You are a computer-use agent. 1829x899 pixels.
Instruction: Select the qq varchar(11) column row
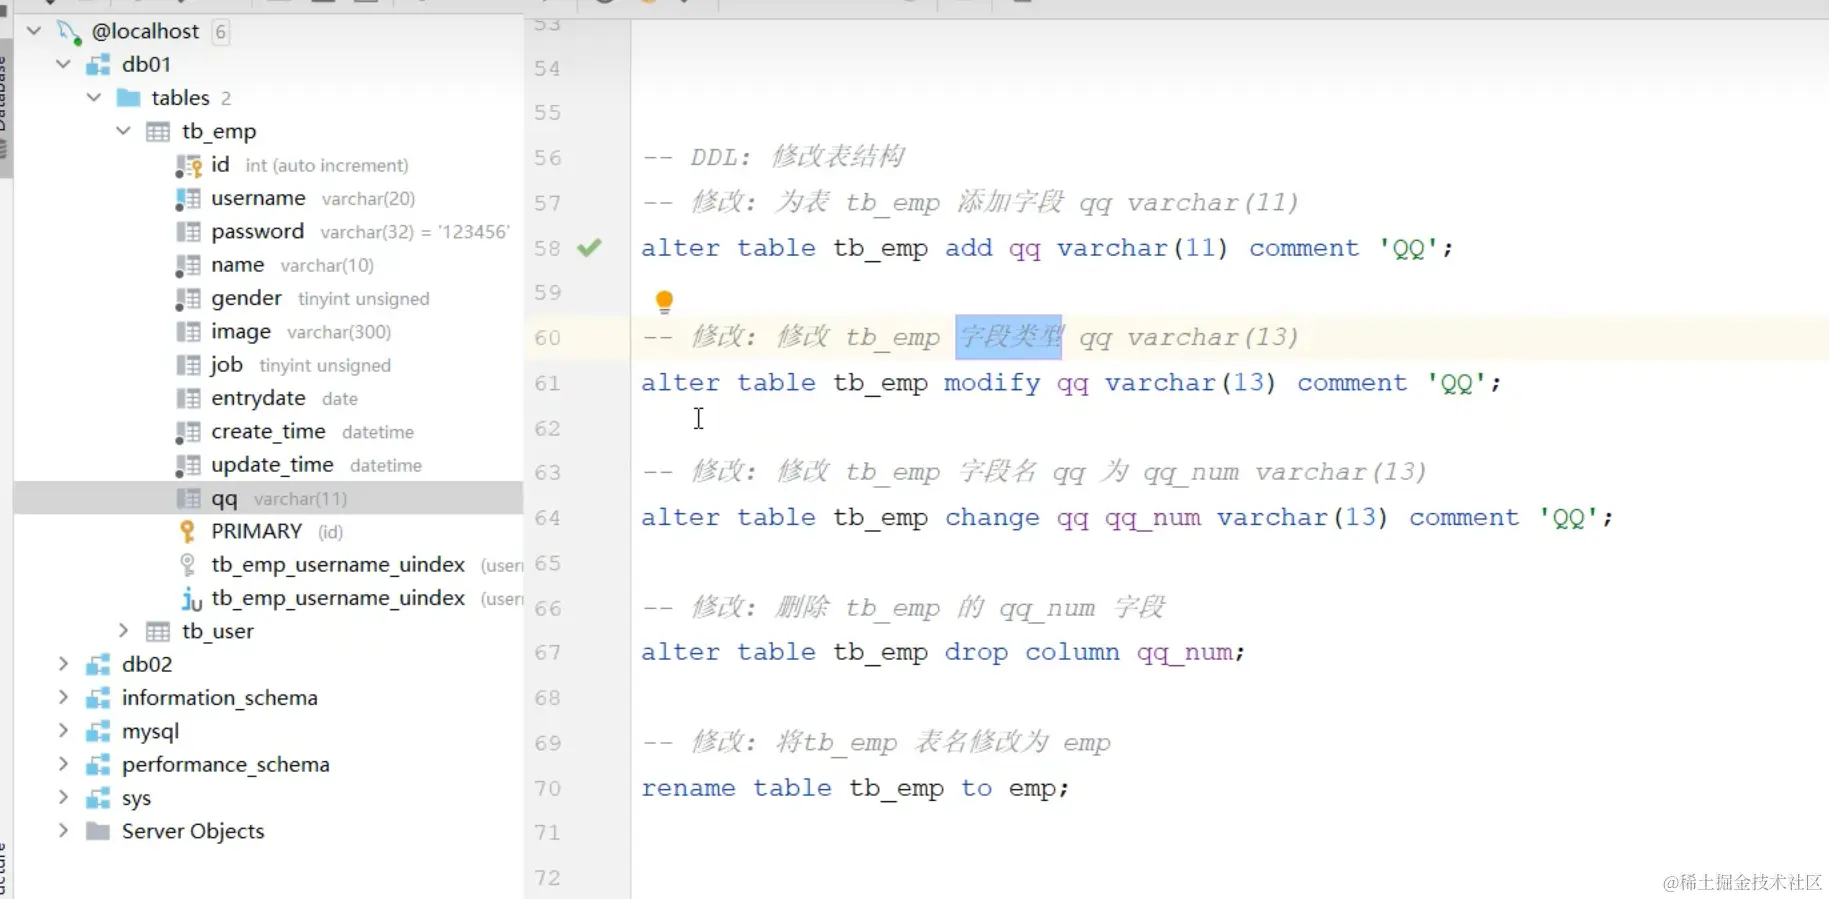268,498
